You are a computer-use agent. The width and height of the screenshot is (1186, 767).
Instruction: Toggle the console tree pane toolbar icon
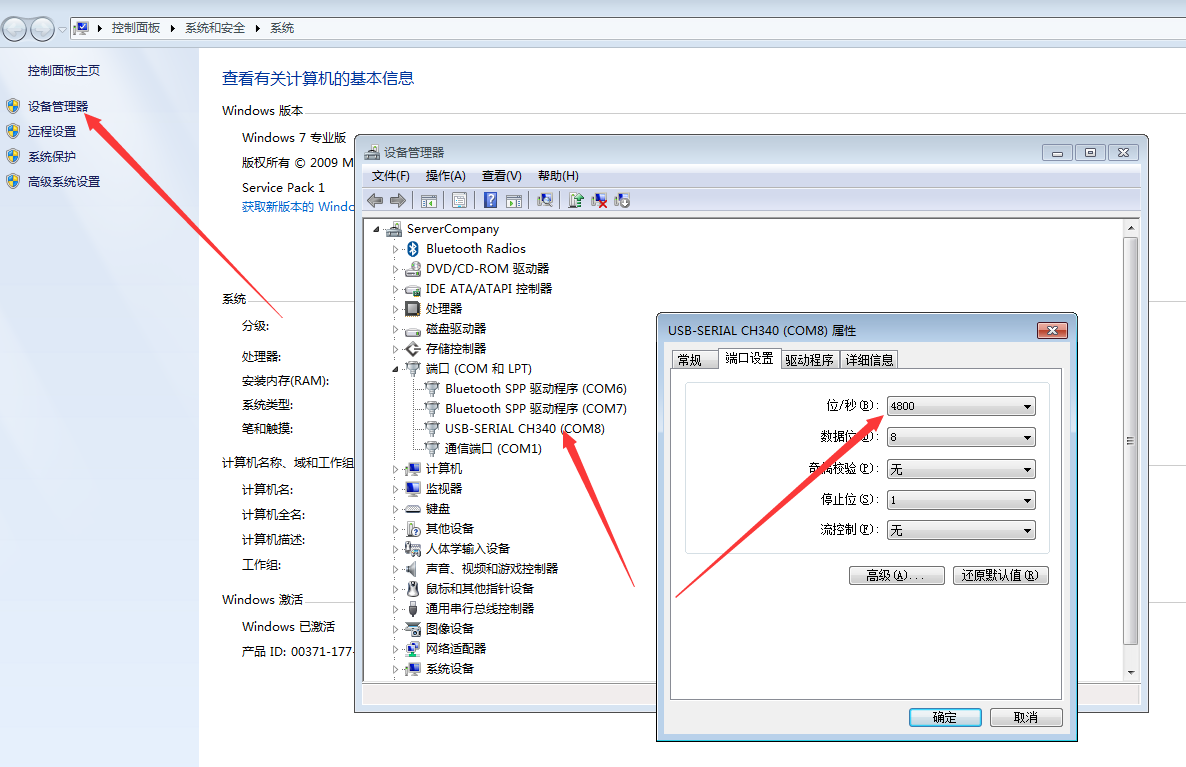coord(429,200)
